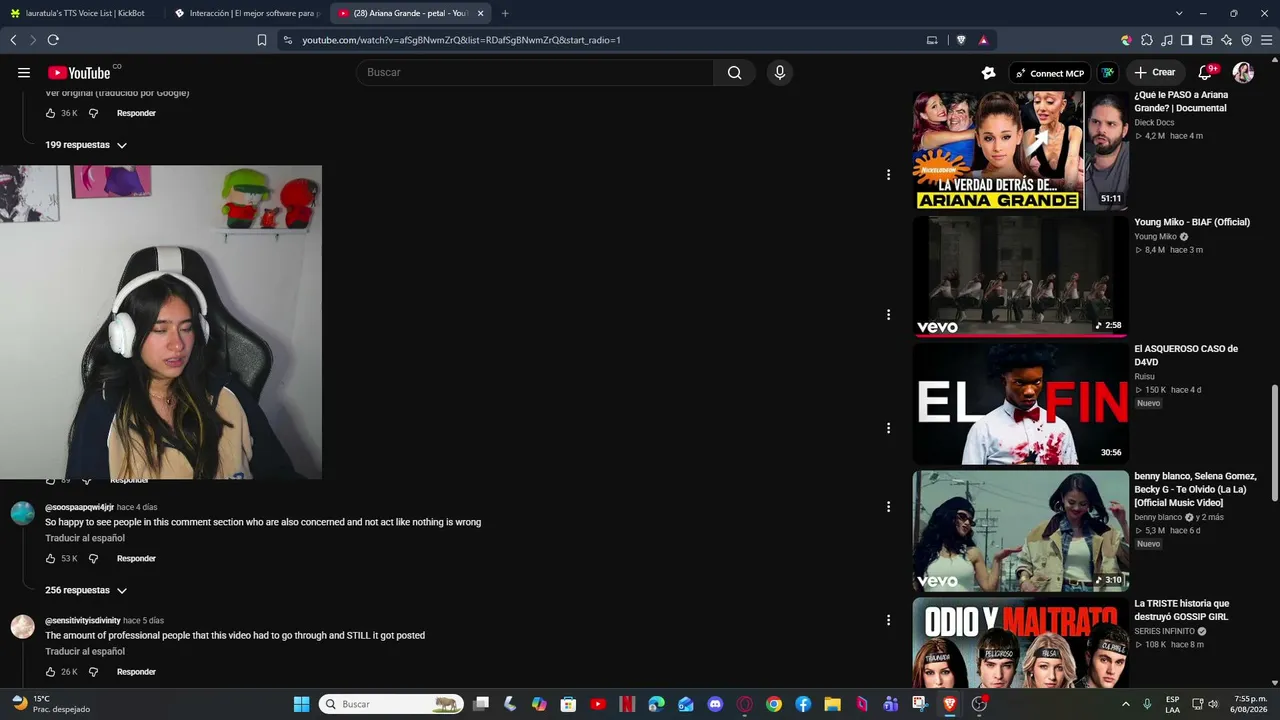The image size is (1280, 720).
Task: Click the YouTube URL address bar
Action: pos(600,40)
